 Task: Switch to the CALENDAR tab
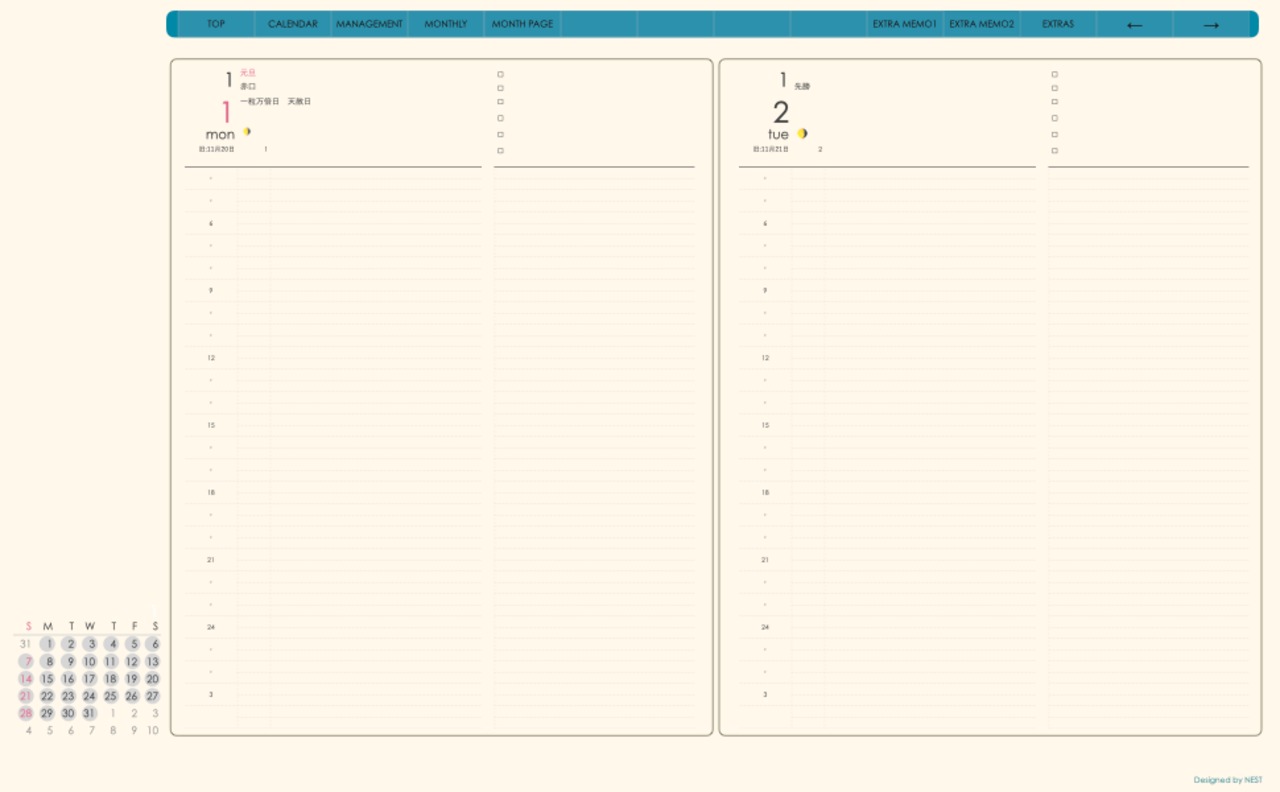pyautogui.click(x=293, y=24)
